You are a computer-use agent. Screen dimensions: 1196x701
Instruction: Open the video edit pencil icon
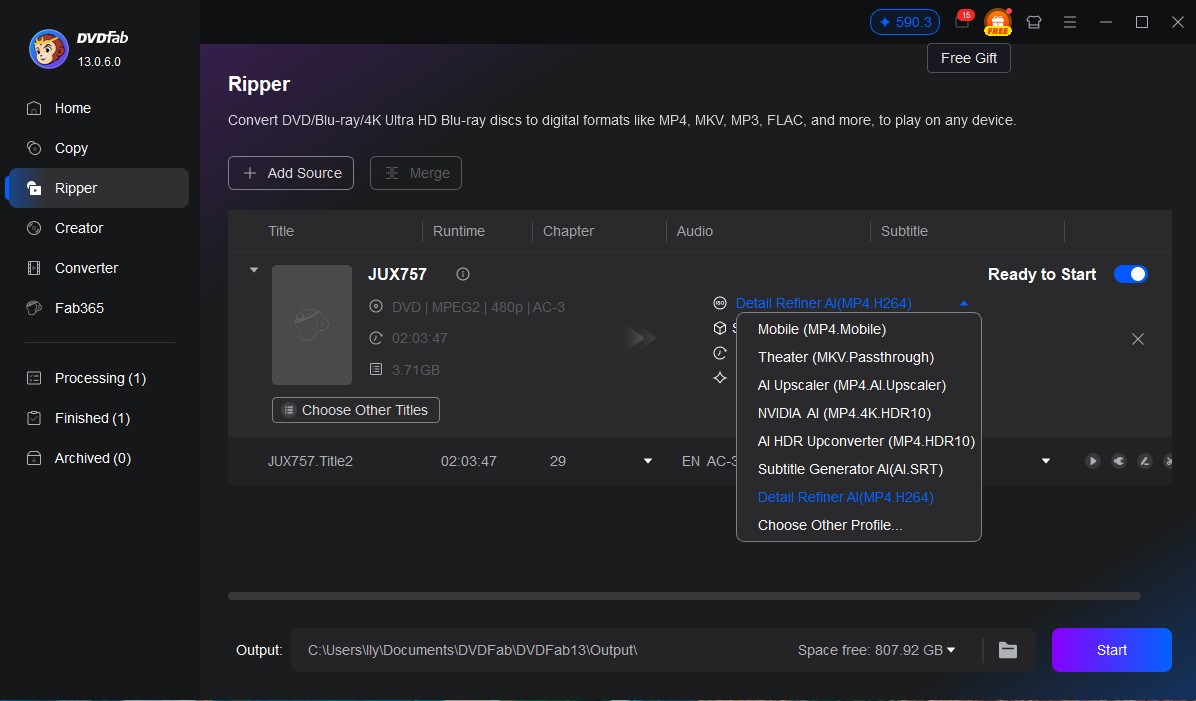pyautogui.click(x=1144, y=461)
